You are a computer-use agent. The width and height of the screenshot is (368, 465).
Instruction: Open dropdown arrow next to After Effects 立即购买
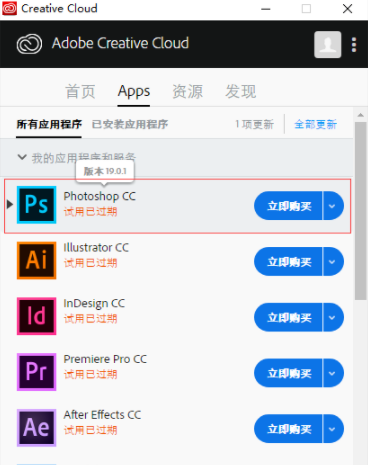[x=333, y=429]
